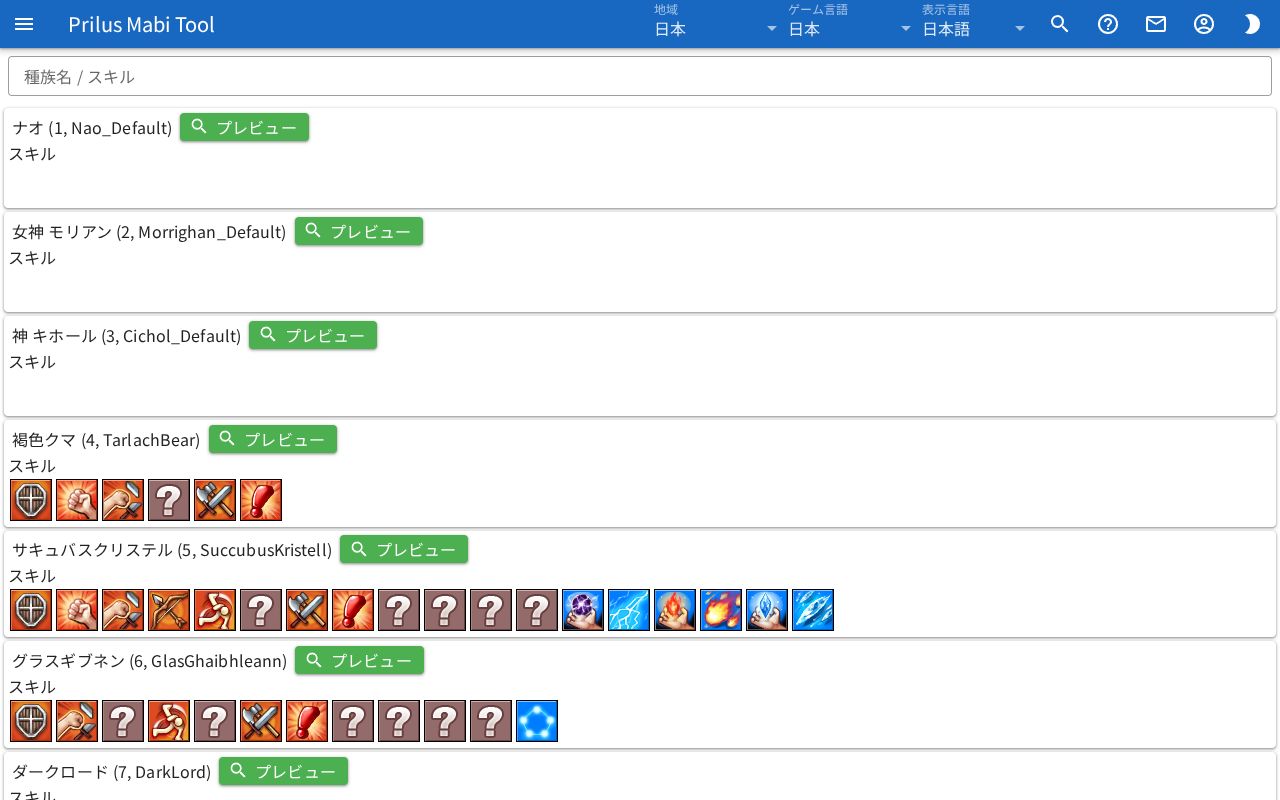The height and width of the screenshot is (800, 1280).
Task: Select SuccubusKristell's Fireball skill icon
Action: pos(721,610)
